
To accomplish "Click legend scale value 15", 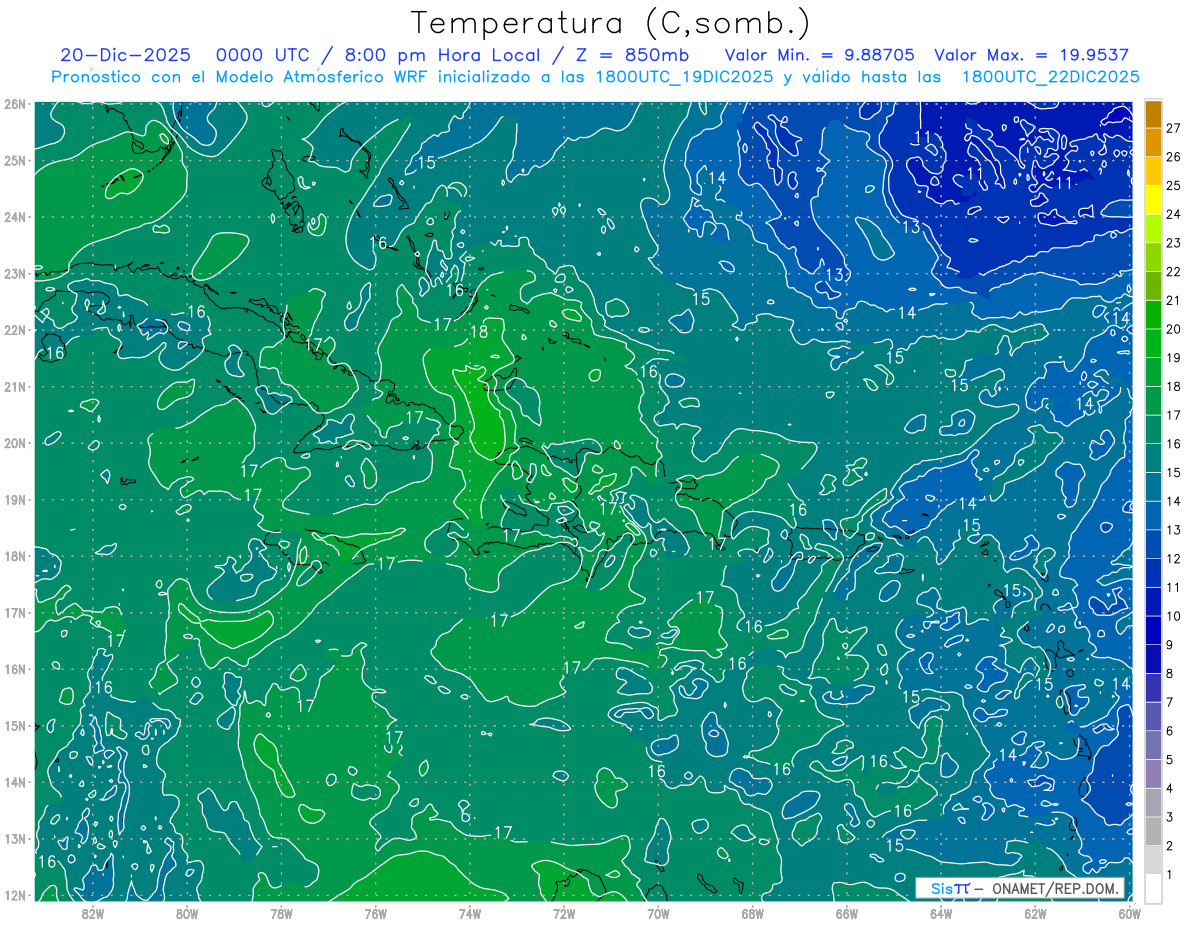I will (1174, 473).
